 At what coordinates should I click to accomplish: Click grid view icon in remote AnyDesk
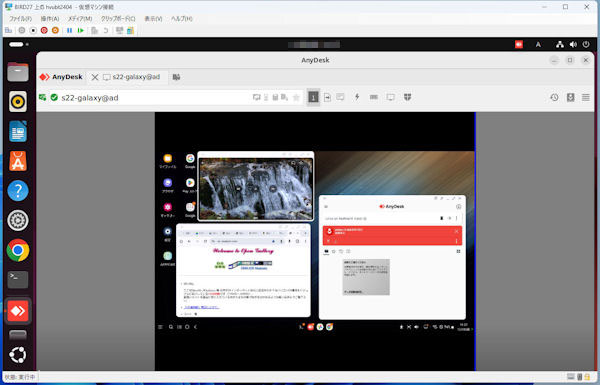click(458, 251)
